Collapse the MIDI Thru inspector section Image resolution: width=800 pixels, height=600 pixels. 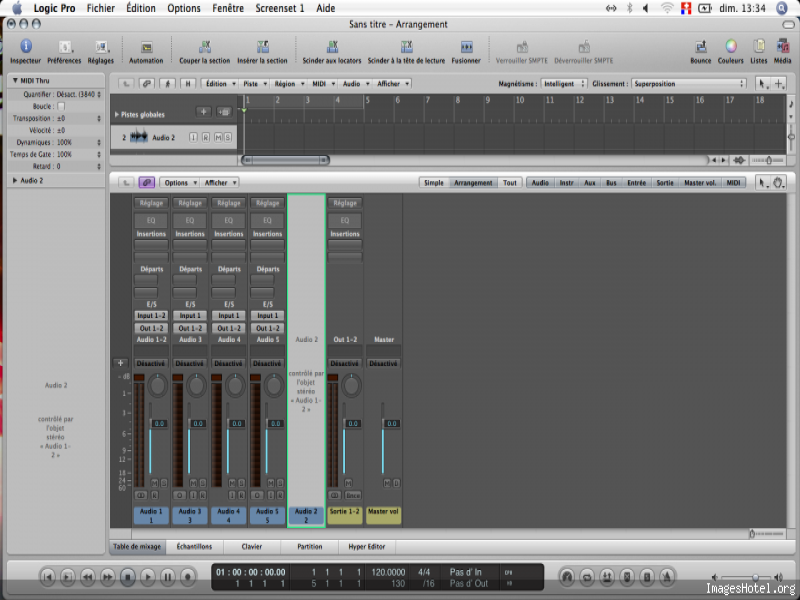pyautogui.click(x=15, y=81)
